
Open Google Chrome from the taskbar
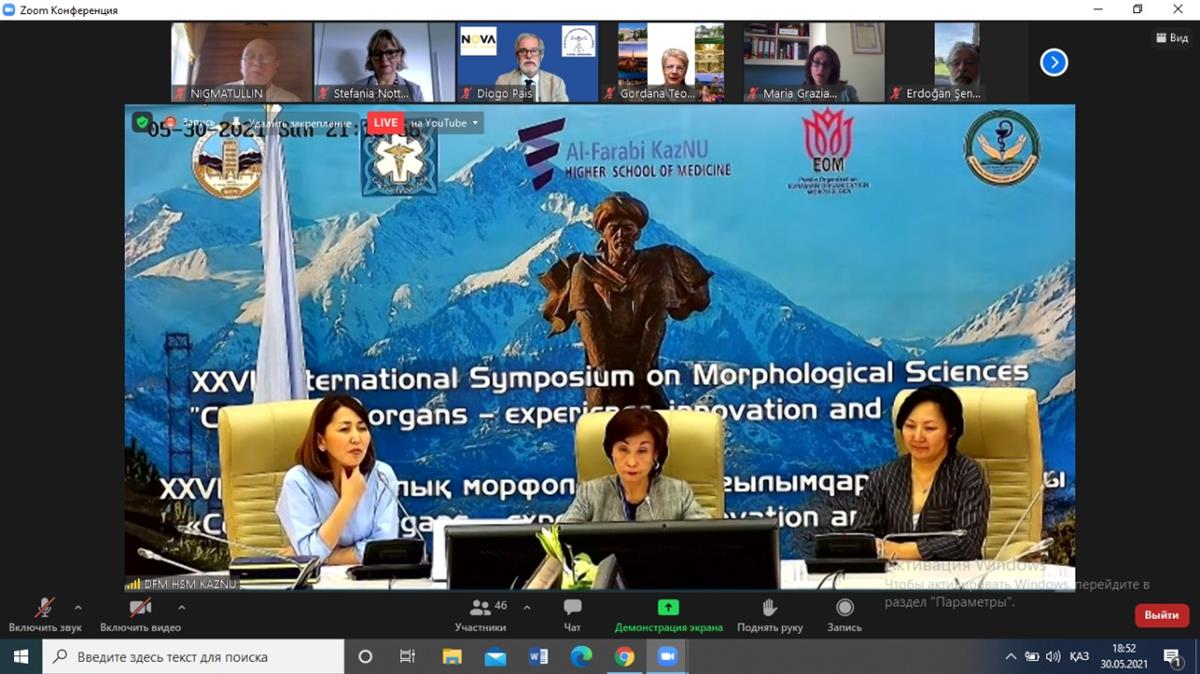coord(624,657)
